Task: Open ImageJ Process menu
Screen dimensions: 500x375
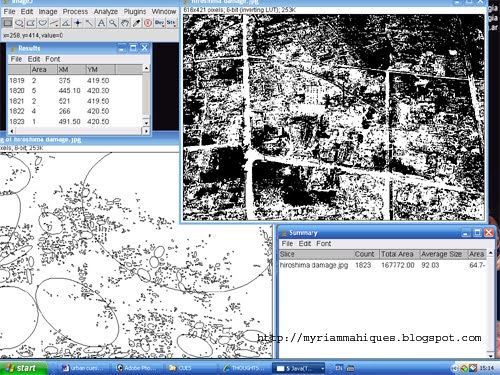Action: point(75,11)
